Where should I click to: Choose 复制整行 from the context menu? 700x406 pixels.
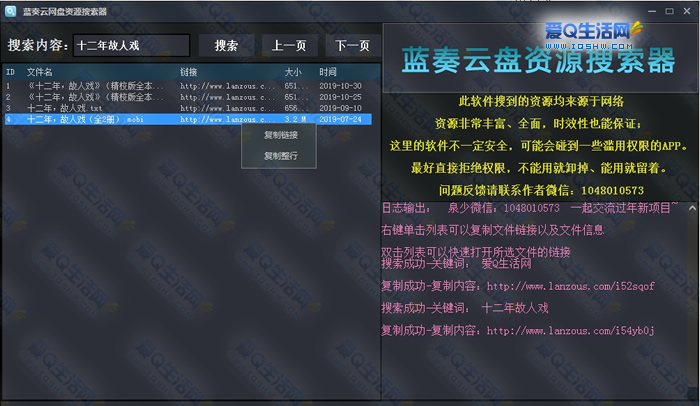280,155
